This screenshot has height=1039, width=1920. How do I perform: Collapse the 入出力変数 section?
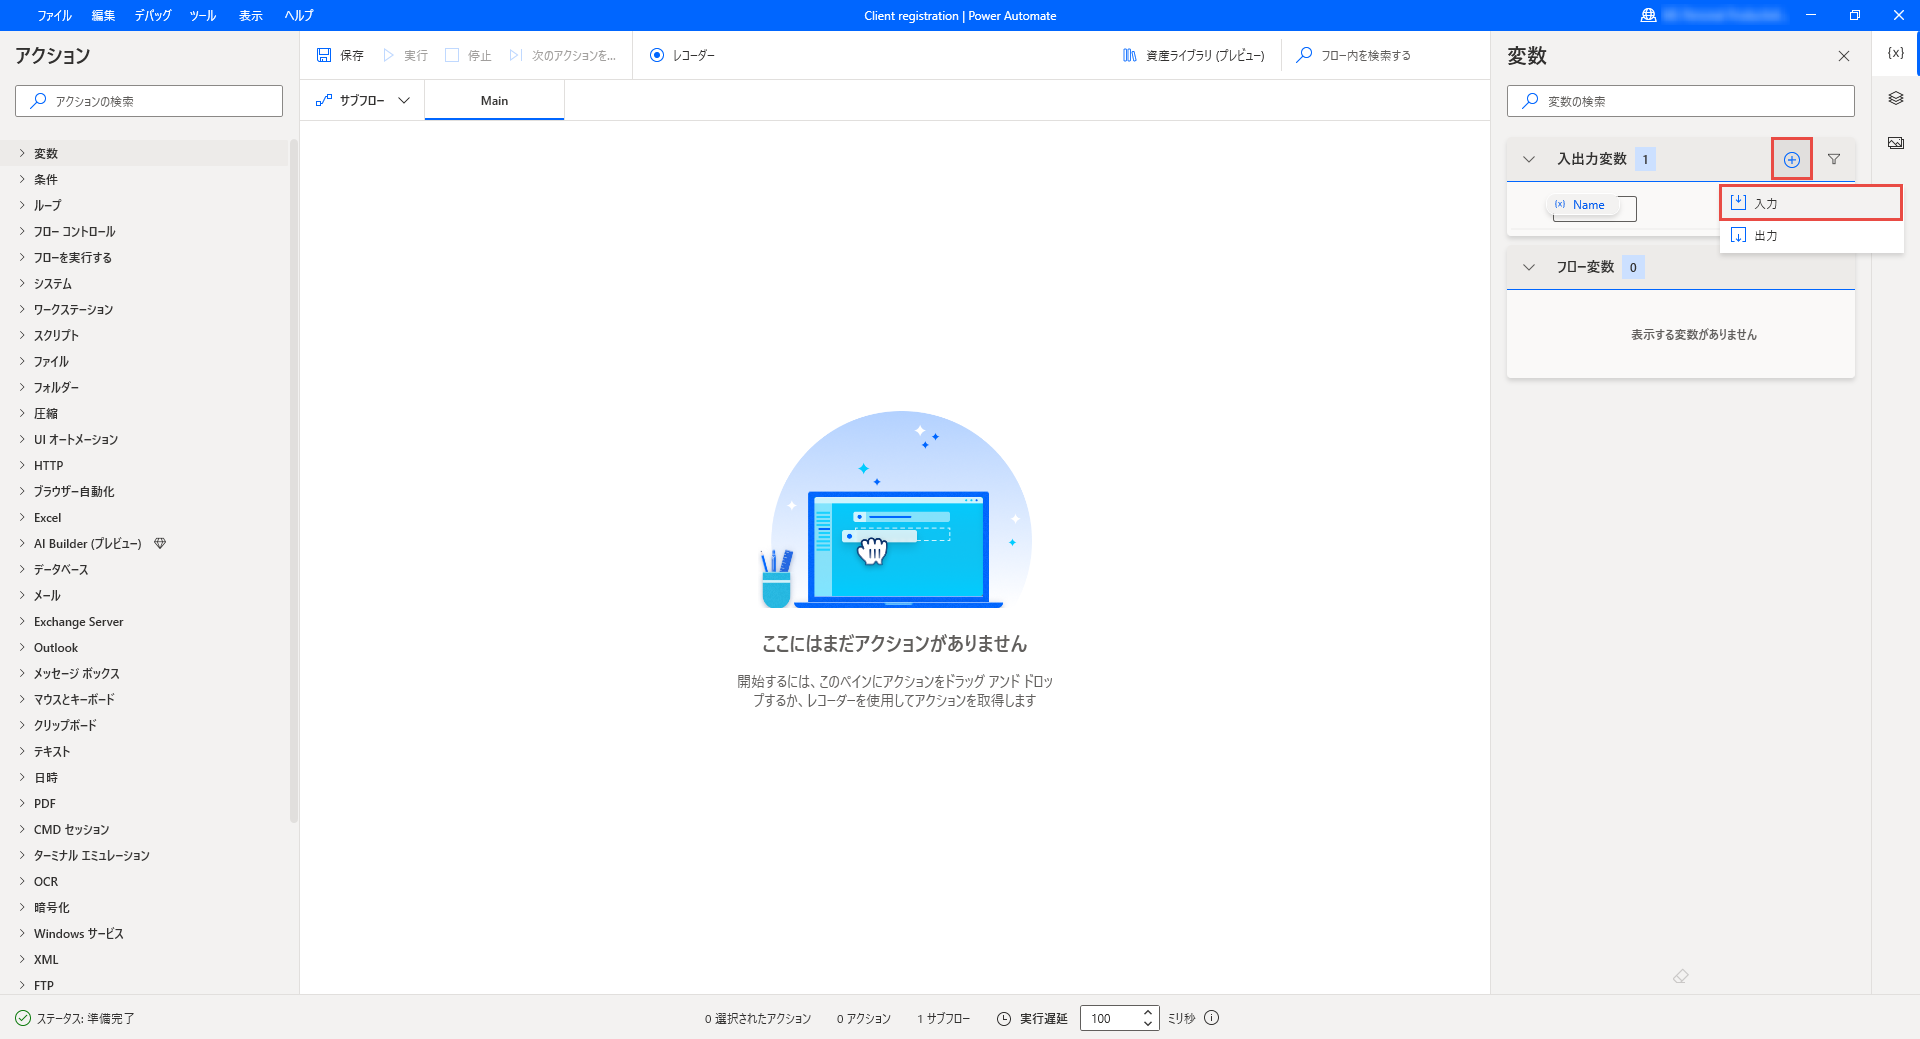pyautogui.click(x=1529, y=158)
